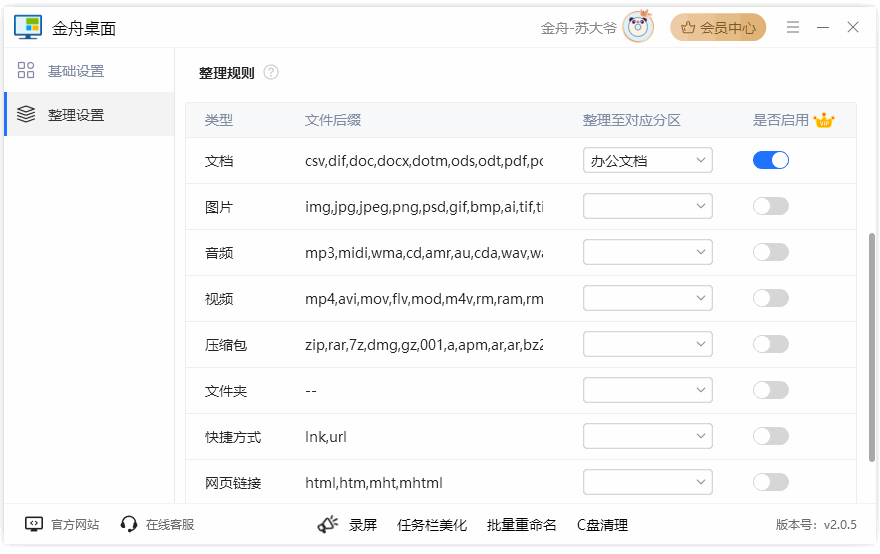This screenshot has height=554, width=880.
Task: Click the 在线客服 headset icon
Action: pyautogui.click(x=128, y=524)
